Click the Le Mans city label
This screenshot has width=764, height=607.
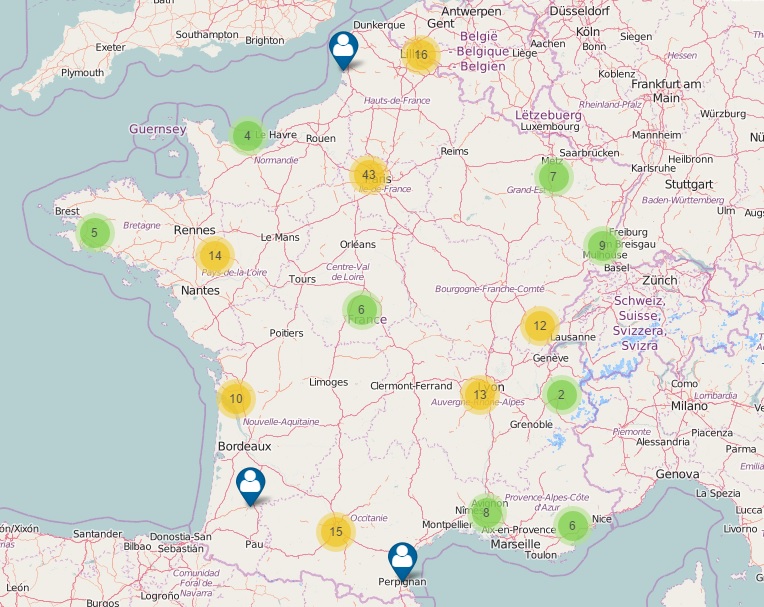tap(280, 237)
